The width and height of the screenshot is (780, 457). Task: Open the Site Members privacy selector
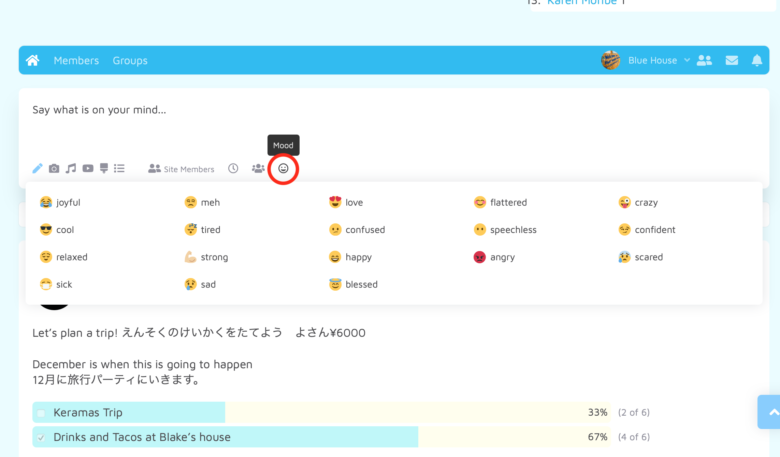181,169
